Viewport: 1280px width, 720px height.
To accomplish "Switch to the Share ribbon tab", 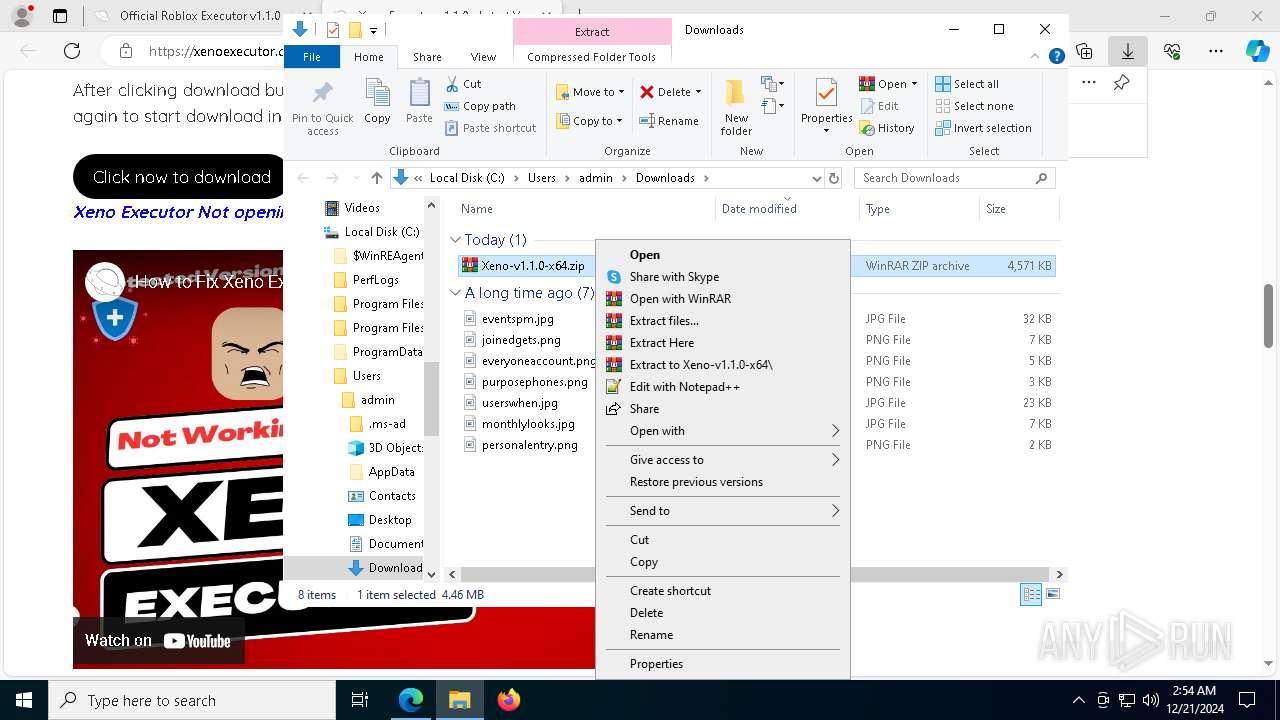I will coord(427,57).
